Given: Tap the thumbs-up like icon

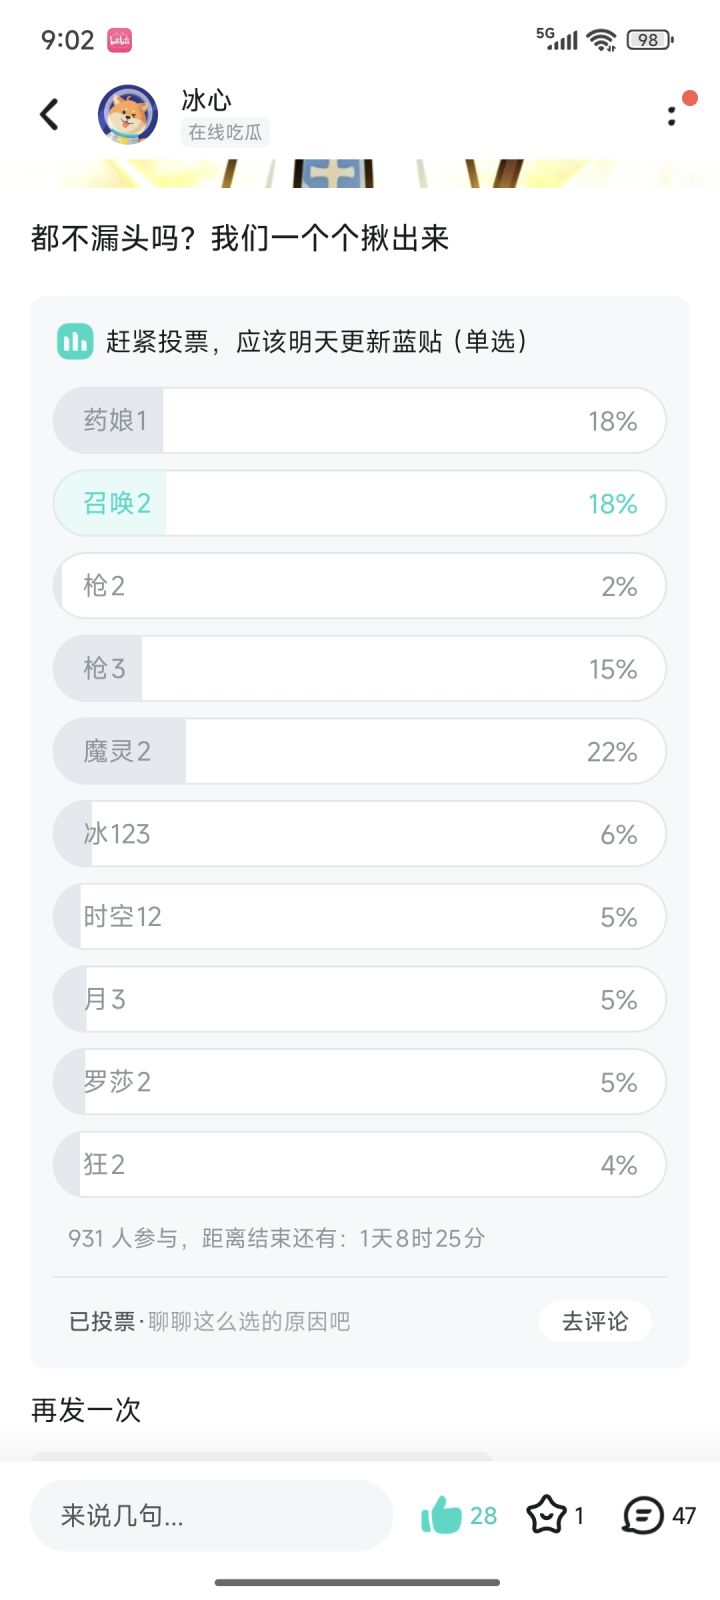Looking at the screenshot, I should tap(441, 1515).
